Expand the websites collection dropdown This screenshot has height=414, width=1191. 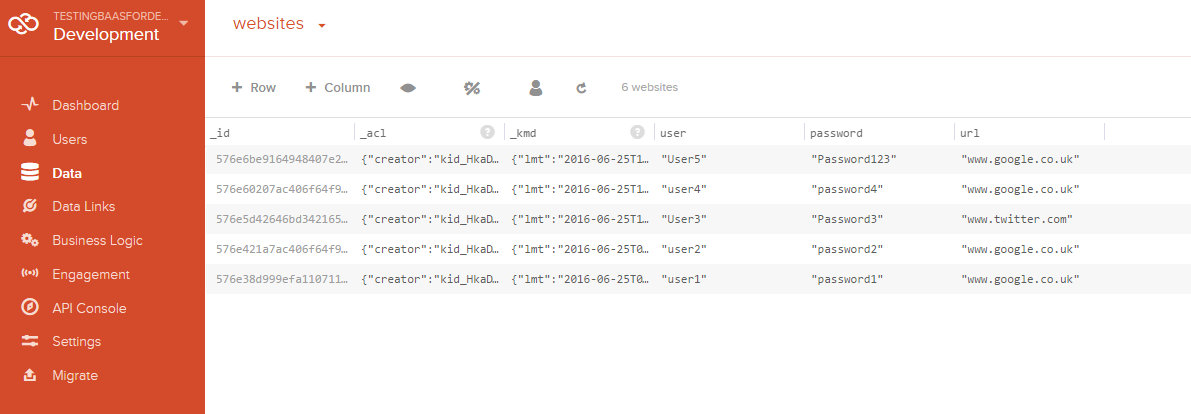pos(322,26)
